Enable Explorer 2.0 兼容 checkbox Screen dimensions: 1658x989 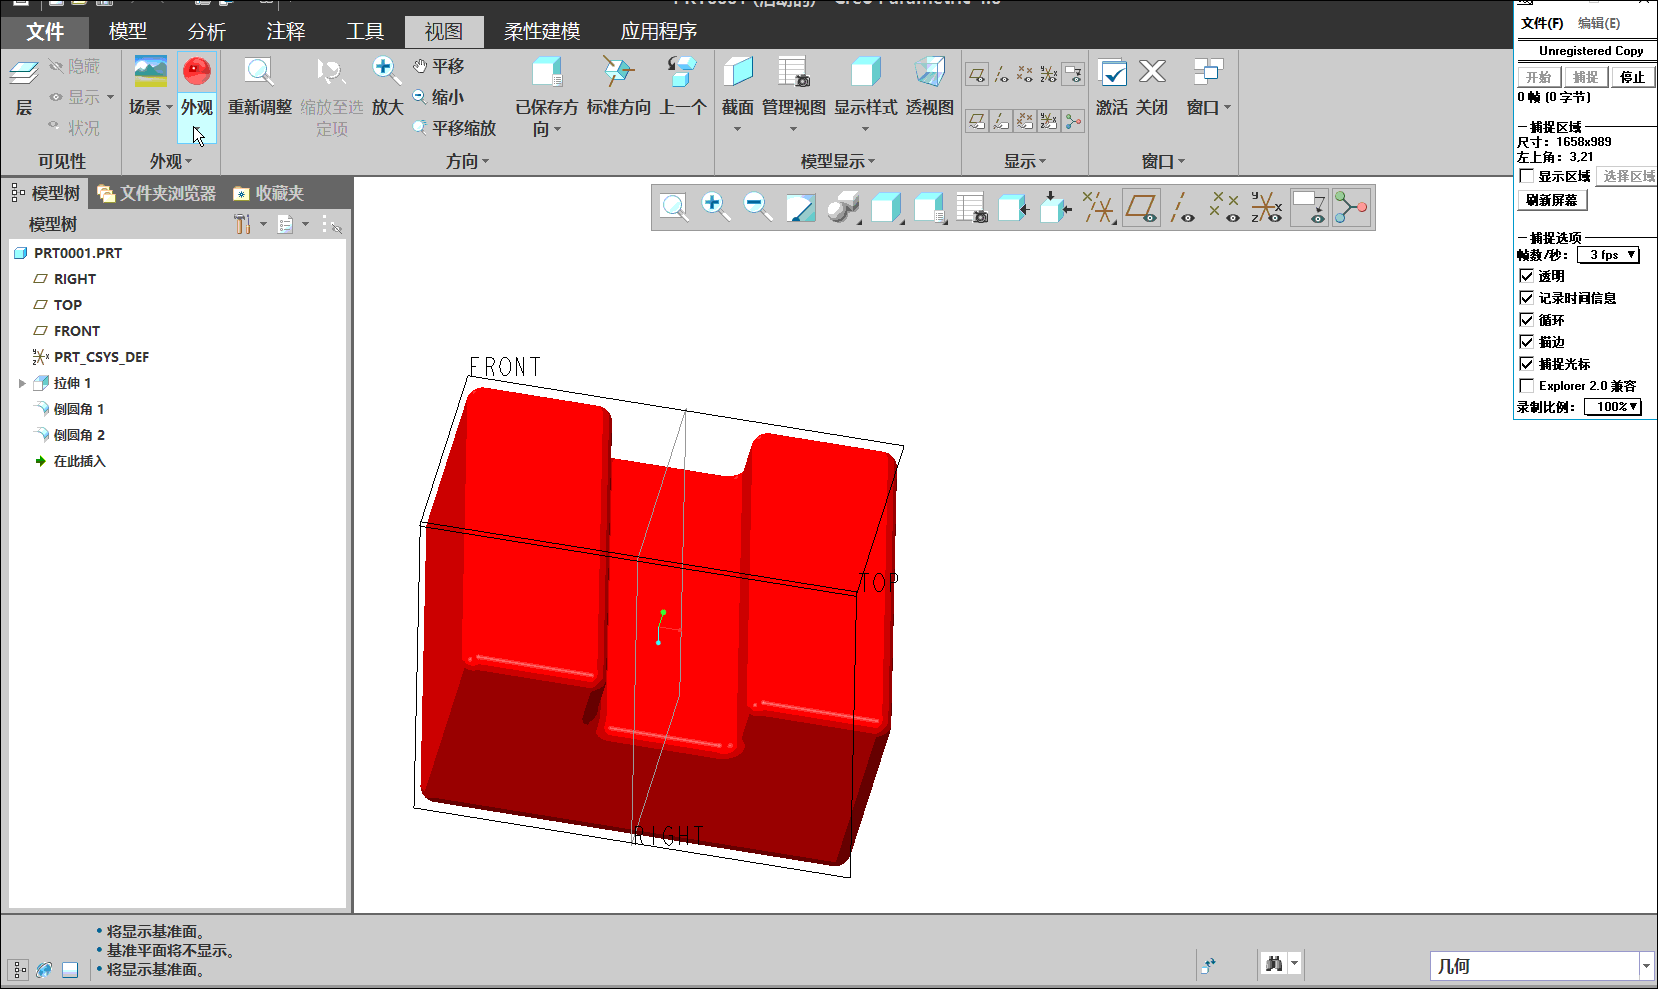click(1527, 386)
